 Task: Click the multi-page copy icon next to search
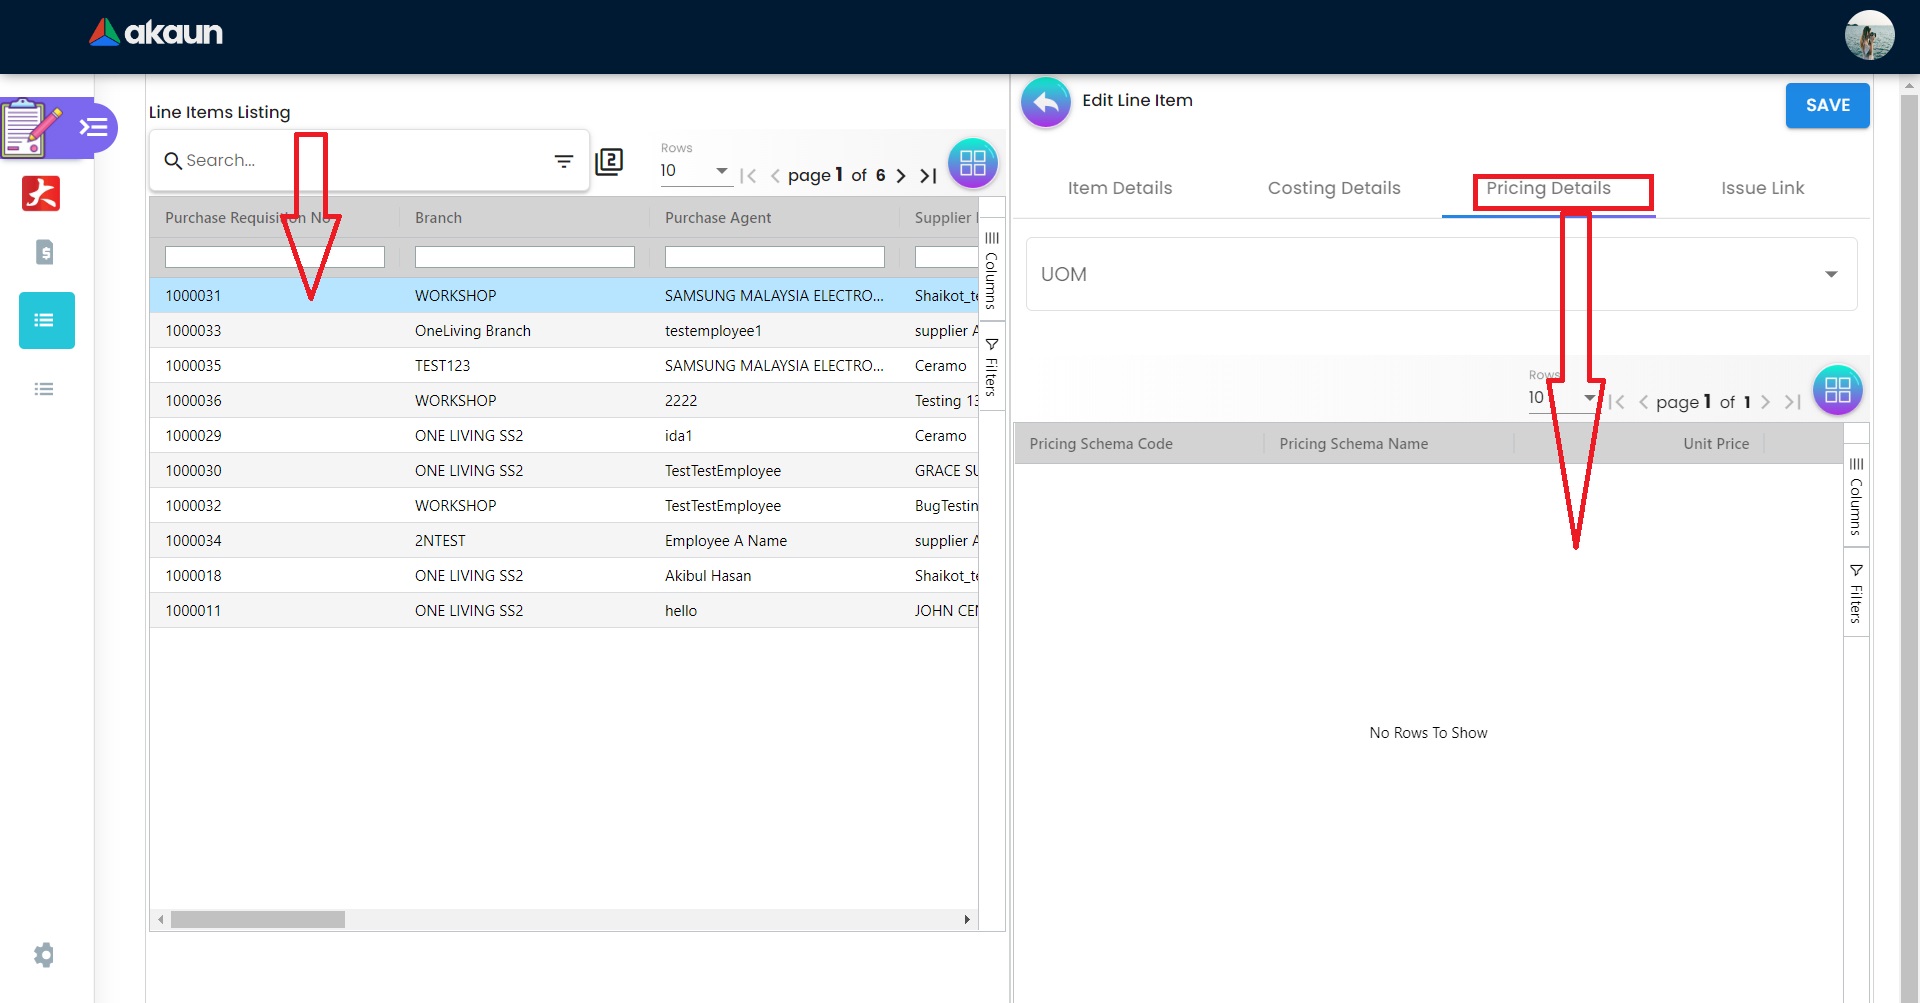point(609,162)
